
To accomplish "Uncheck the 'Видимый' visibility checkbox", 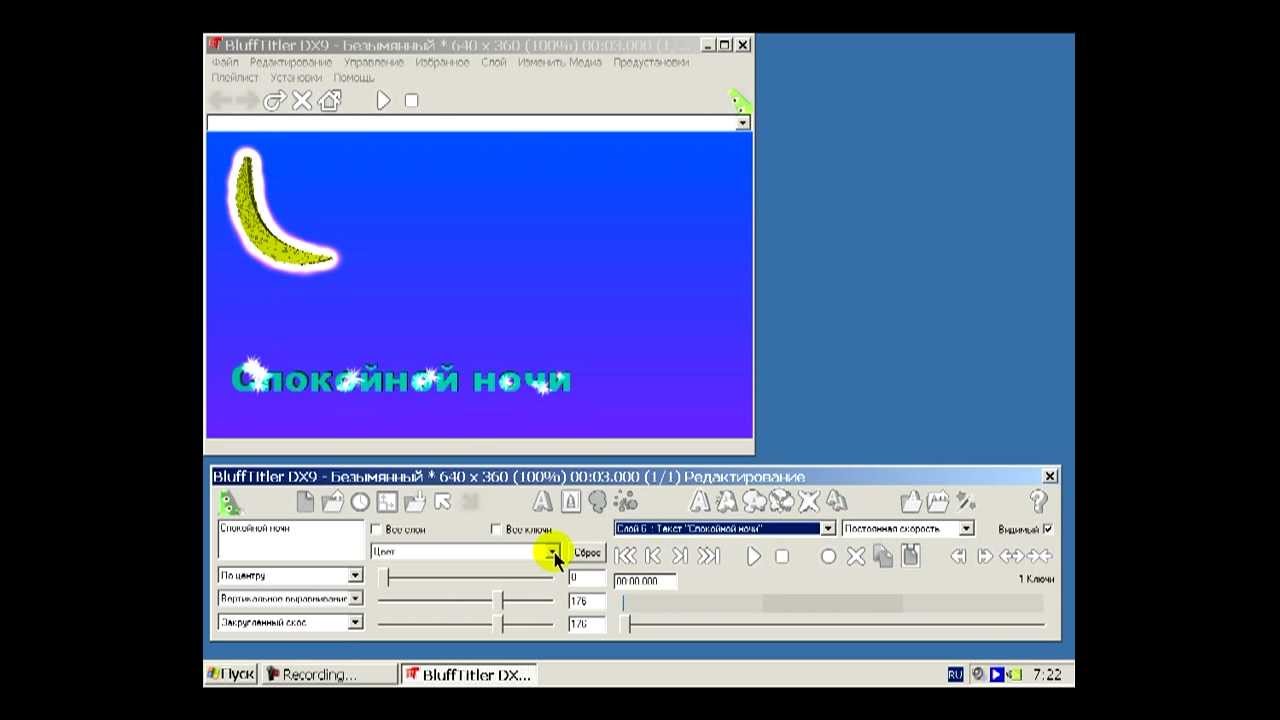I will point(1047,528).
